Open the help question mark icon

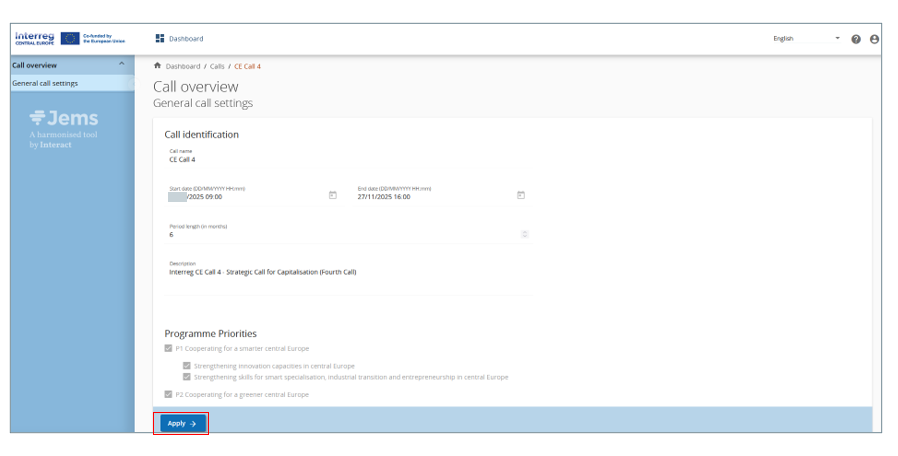(856, 39)
